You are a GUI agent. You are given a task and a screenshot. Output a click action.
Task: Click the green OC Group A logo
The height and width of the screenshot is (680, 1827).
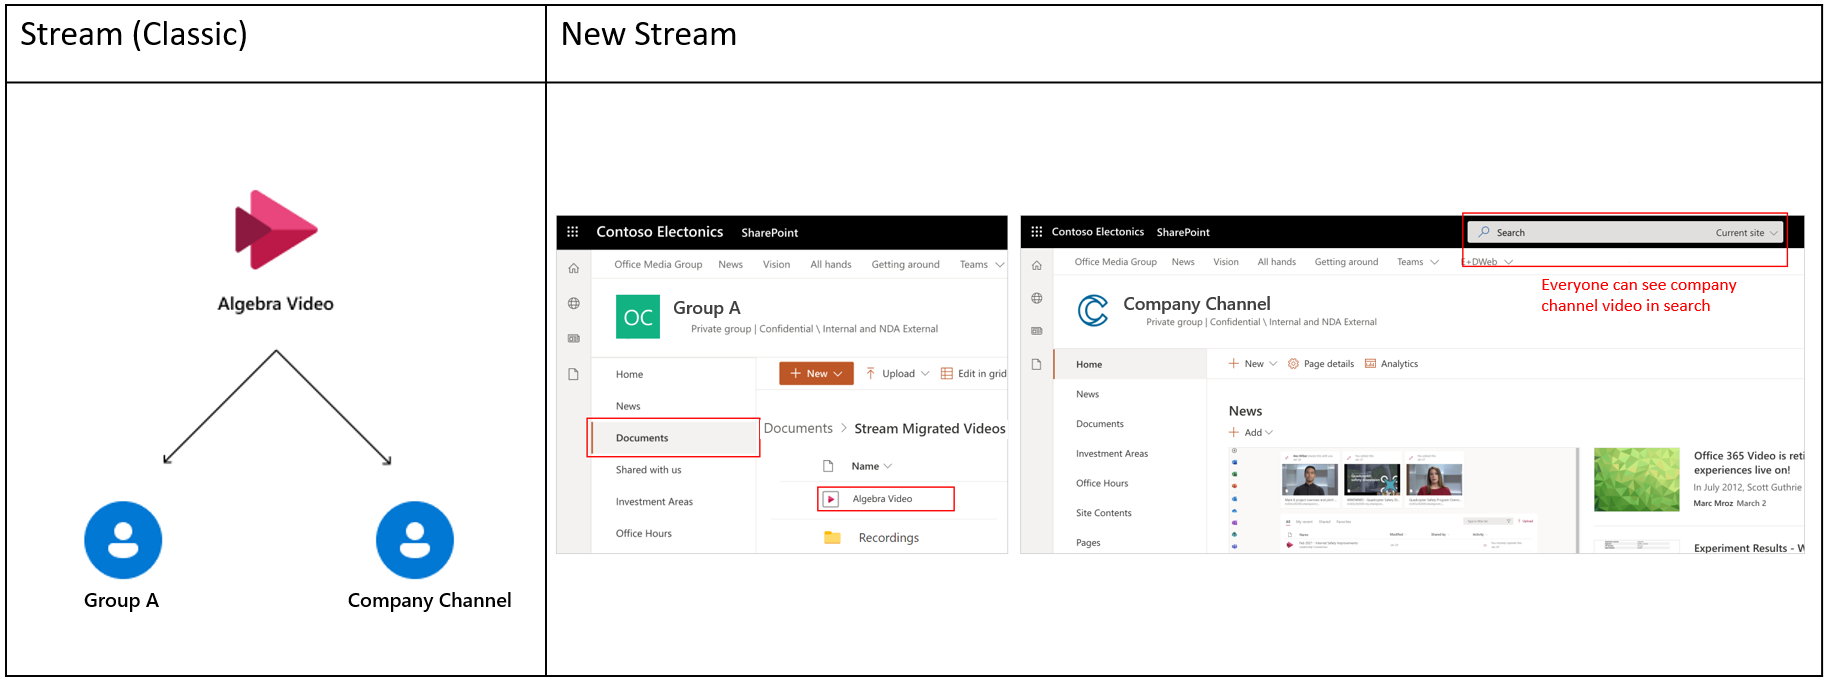[x=638, y=317]
